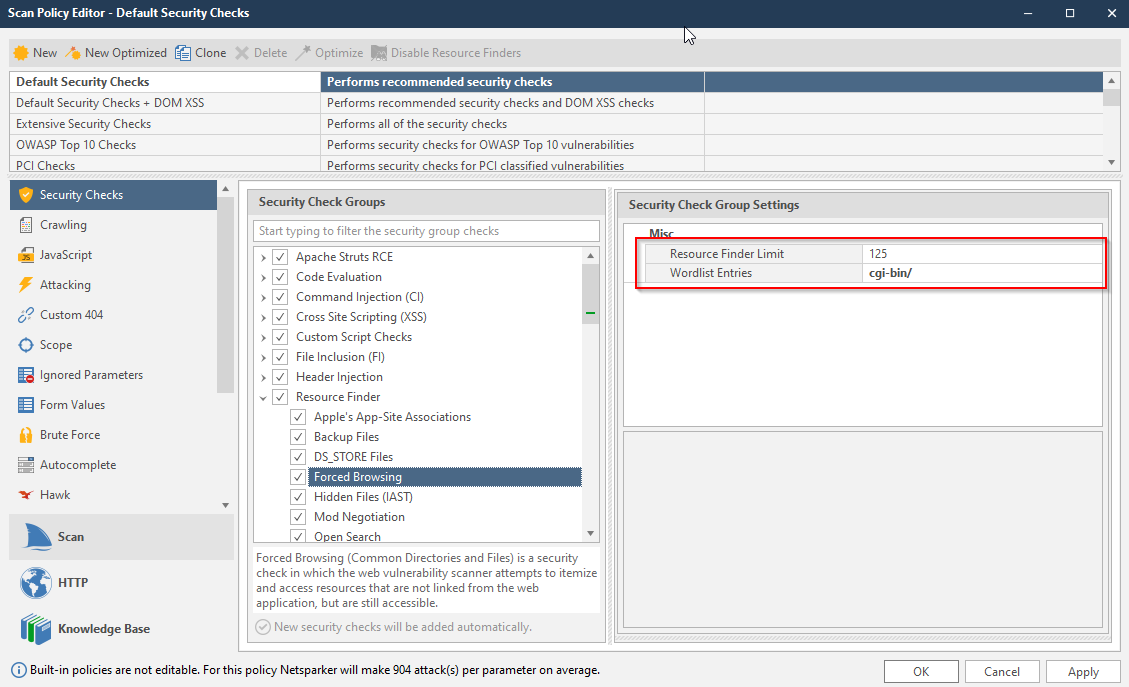Clone the current scan policy

coord(199,52)
